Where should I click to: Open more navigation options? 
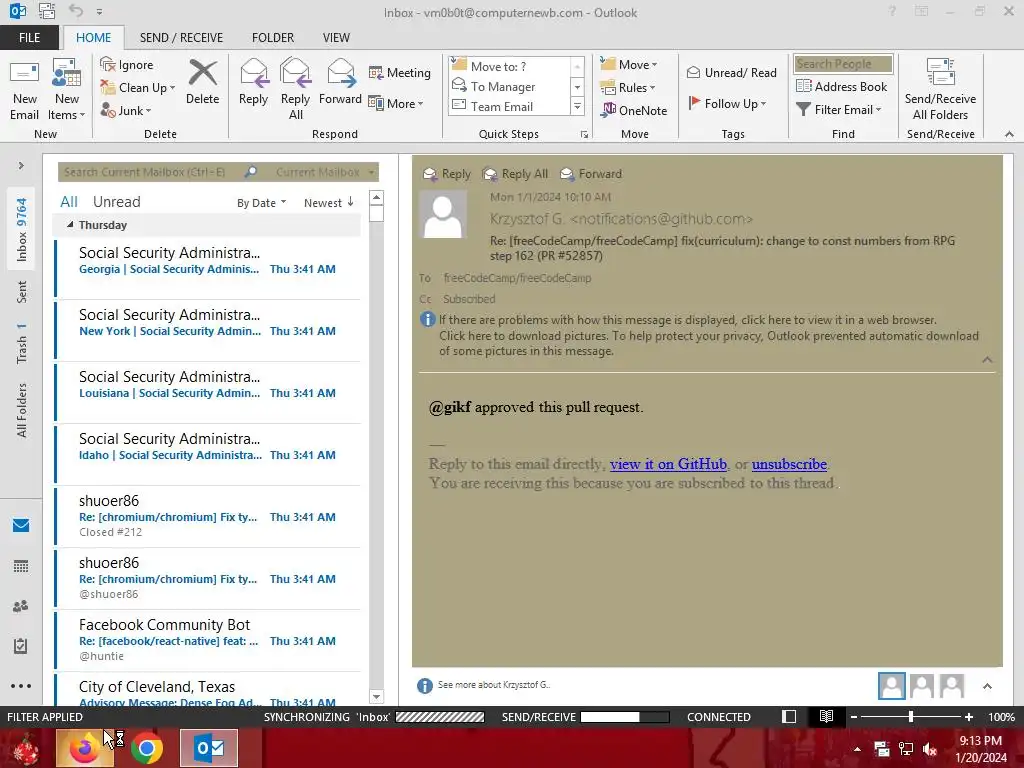pyautogui.click(x=21, y=686)
